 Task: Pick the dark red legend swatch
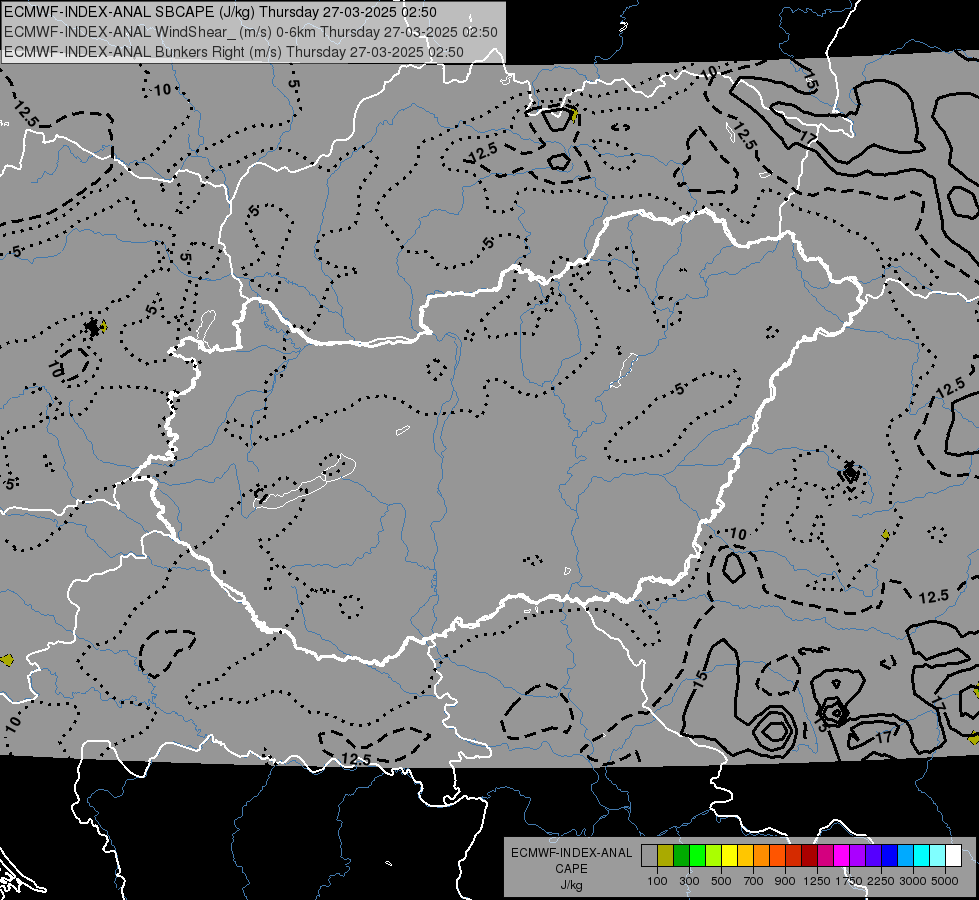[810, 855]
